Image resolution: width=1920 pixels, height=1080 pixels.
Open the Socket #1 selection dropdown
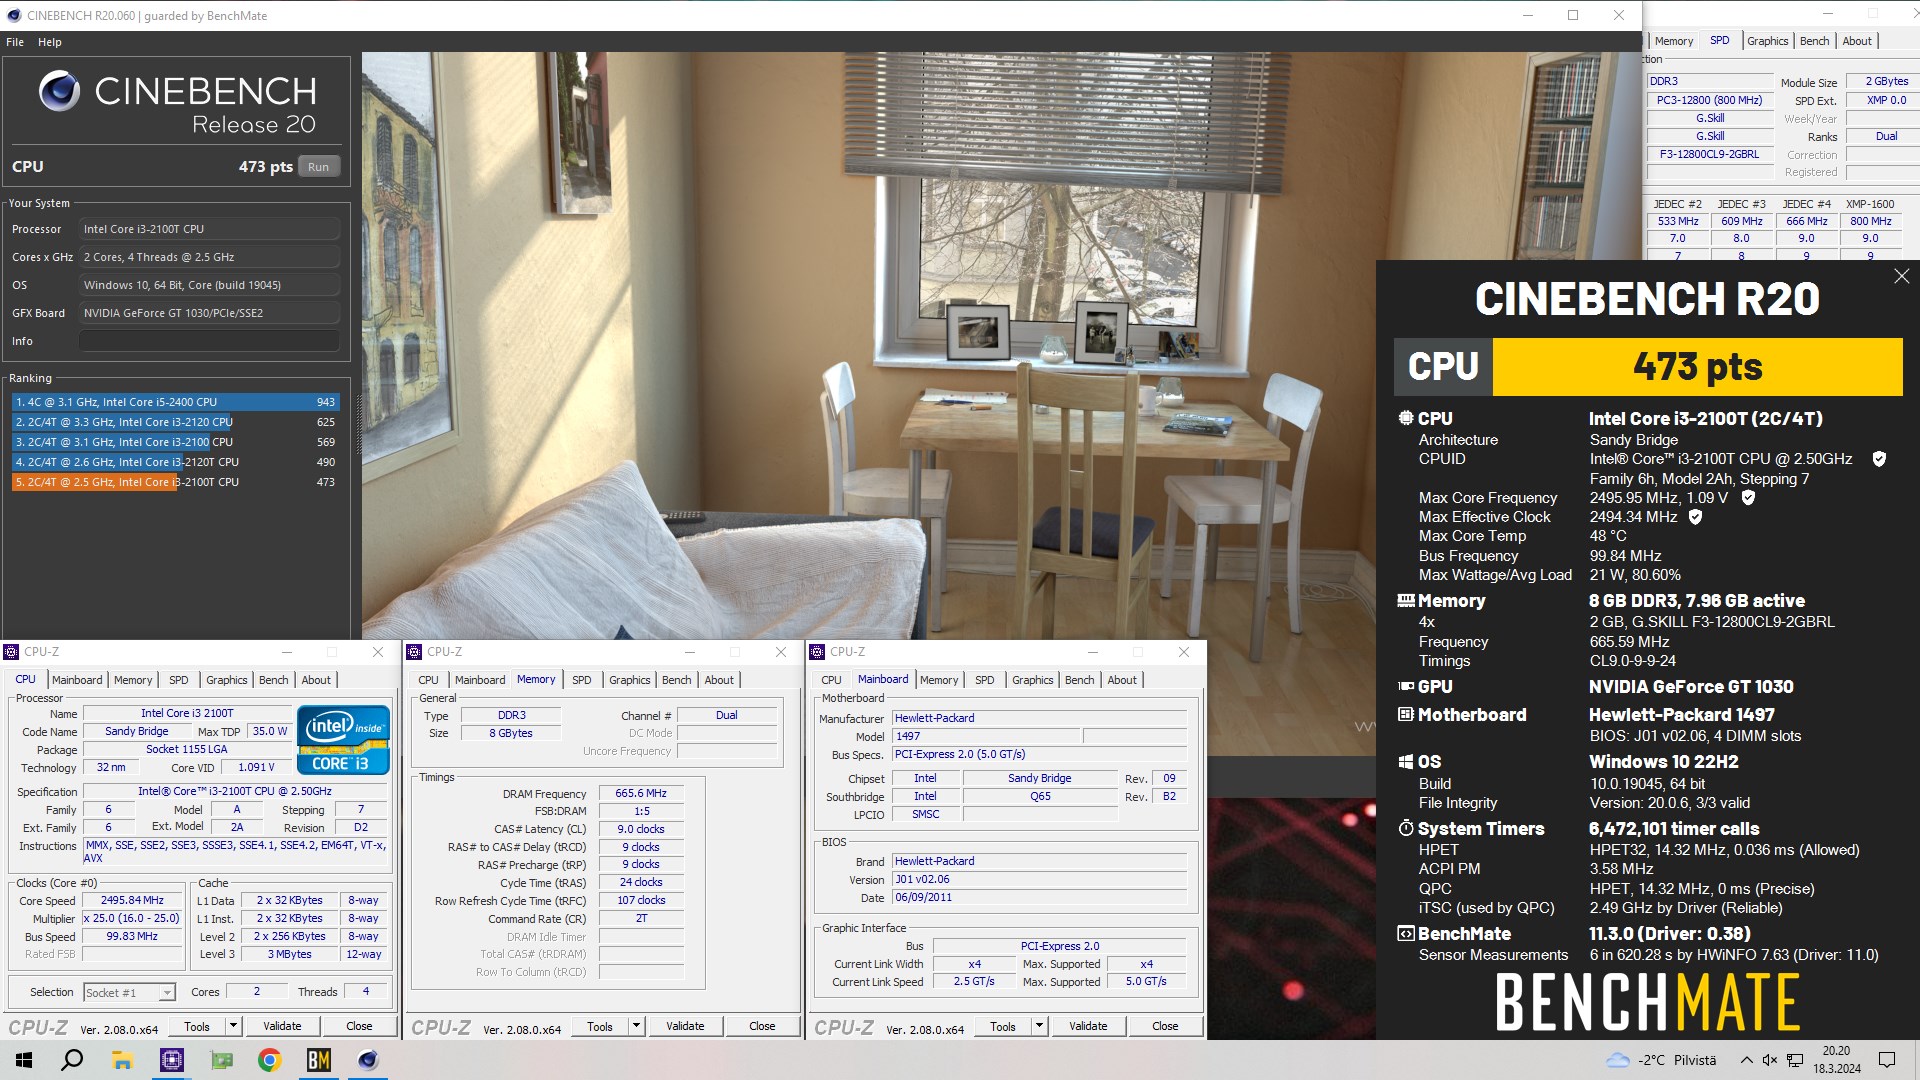pyautogui.click(x=129, y=992)
